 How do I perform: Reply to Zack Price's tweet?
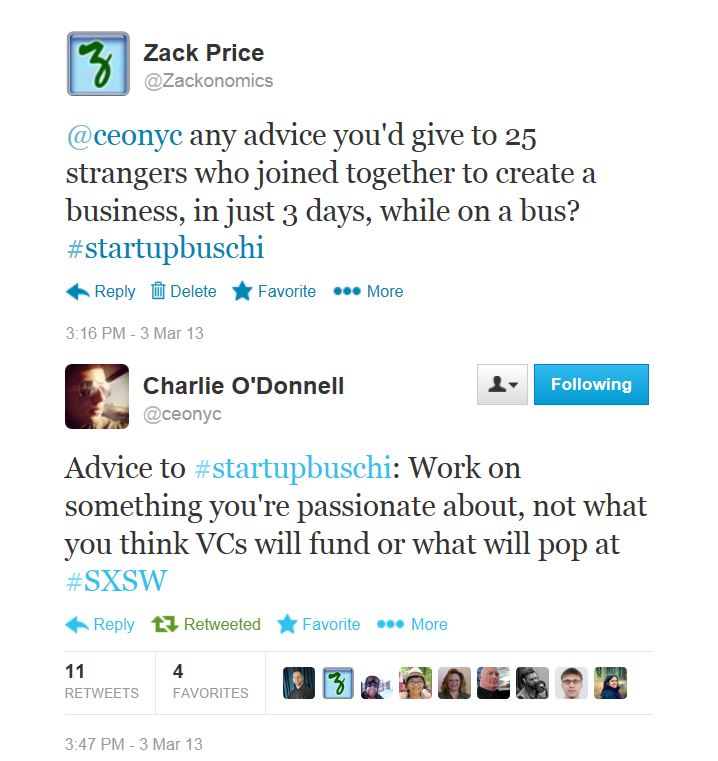[100, 292]
